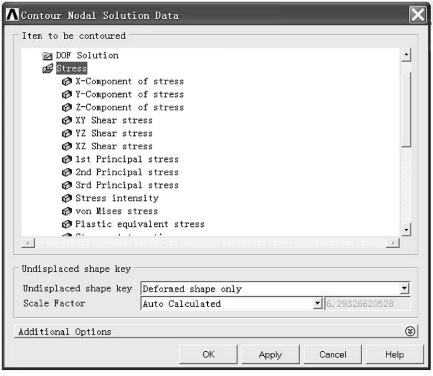Screen dimensions: 433x376
Task: Choose Z-Component of stress
Action: point(130,108)
